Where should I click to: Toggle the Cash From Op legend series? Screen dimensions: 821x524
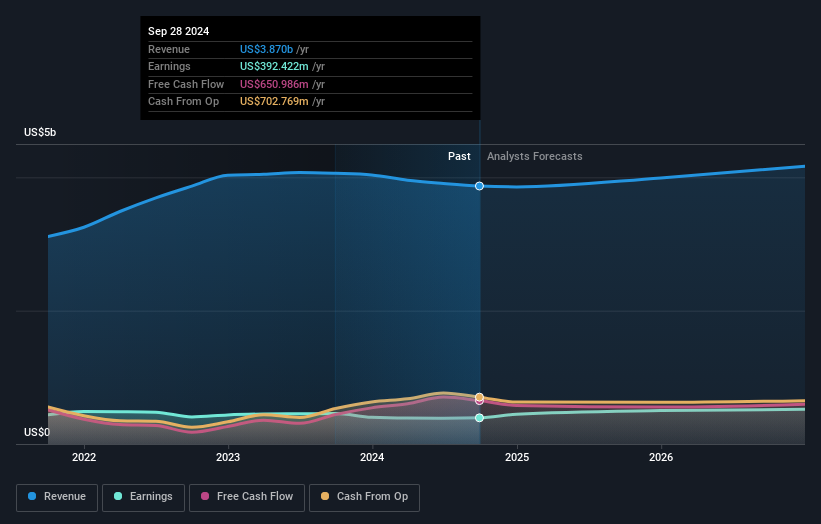click(x=364, y=497)
